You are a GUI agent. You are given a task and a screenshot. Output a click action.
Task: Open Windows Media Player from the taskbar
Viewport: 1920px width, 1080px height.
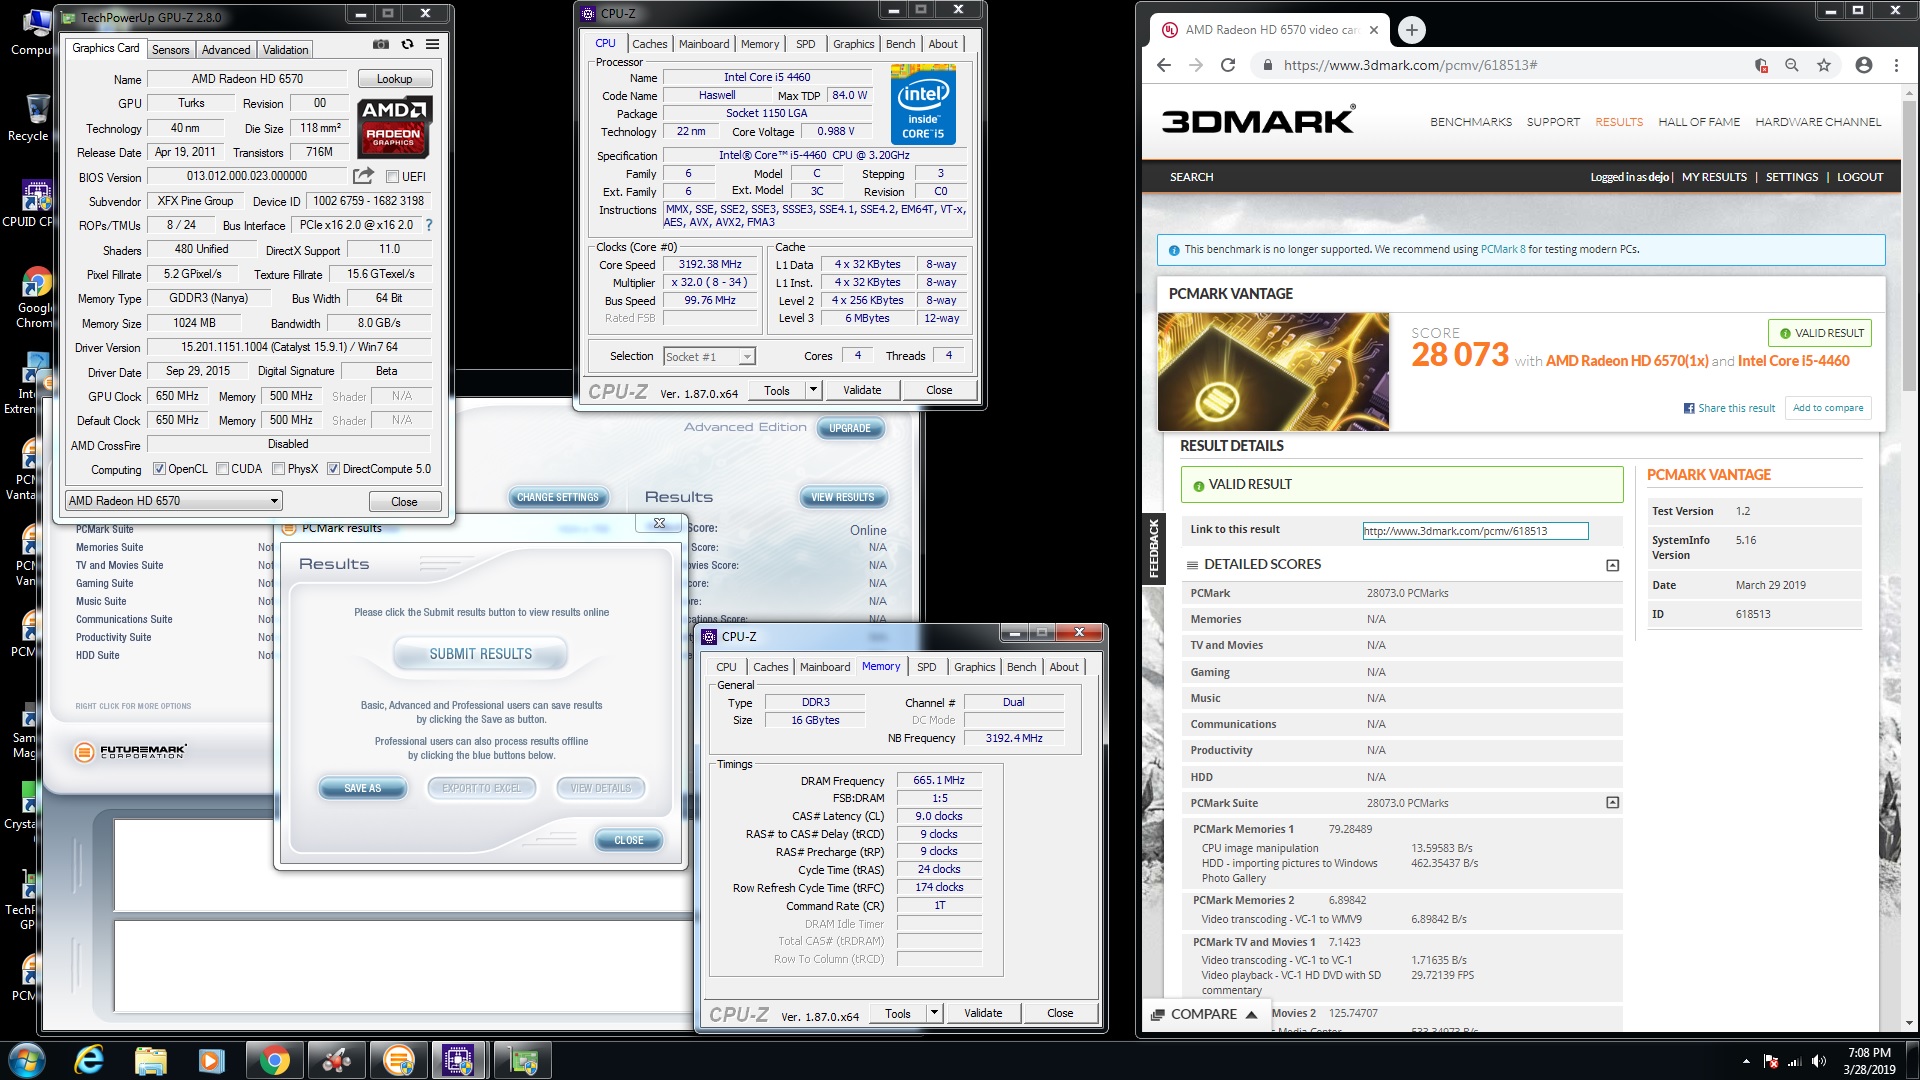tap(212, 1060)
